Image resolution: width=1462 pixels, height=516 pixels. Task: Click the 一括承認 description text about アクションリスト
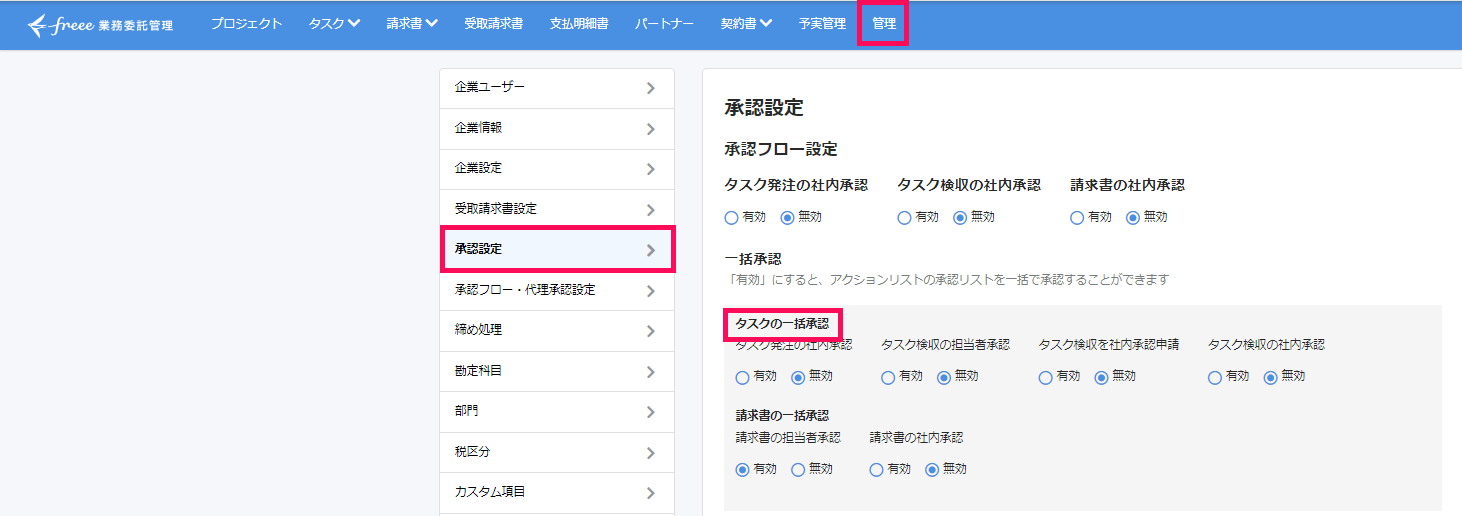click(x=947, y=280)
